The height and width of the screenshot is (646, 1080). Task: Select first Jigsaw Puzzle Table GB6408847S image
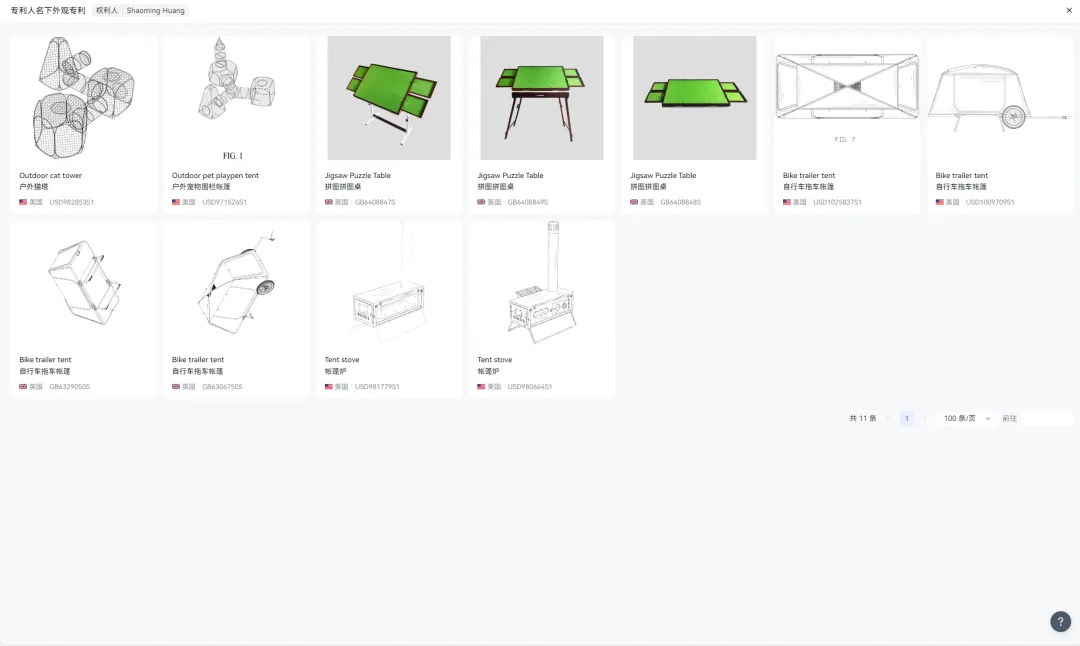[x=389, y=98]
